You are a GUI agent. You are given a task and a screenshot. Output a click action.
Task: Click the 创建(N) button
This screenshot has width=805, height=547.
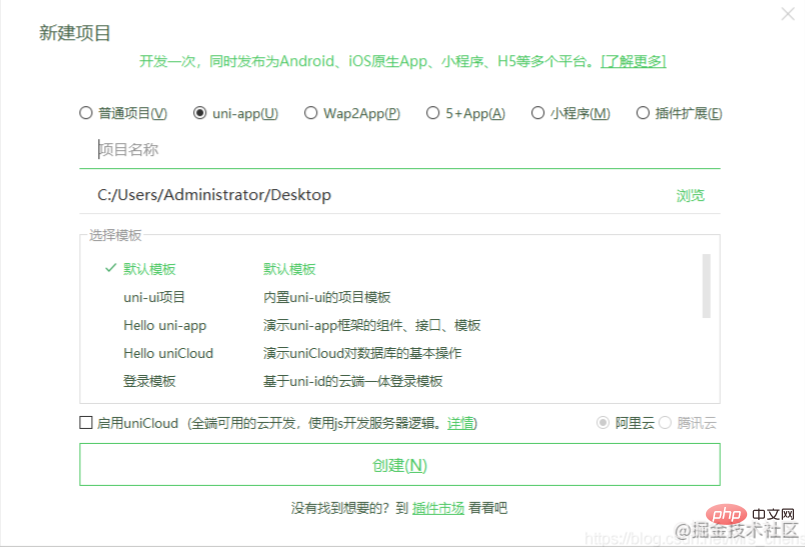pos(399,465)
